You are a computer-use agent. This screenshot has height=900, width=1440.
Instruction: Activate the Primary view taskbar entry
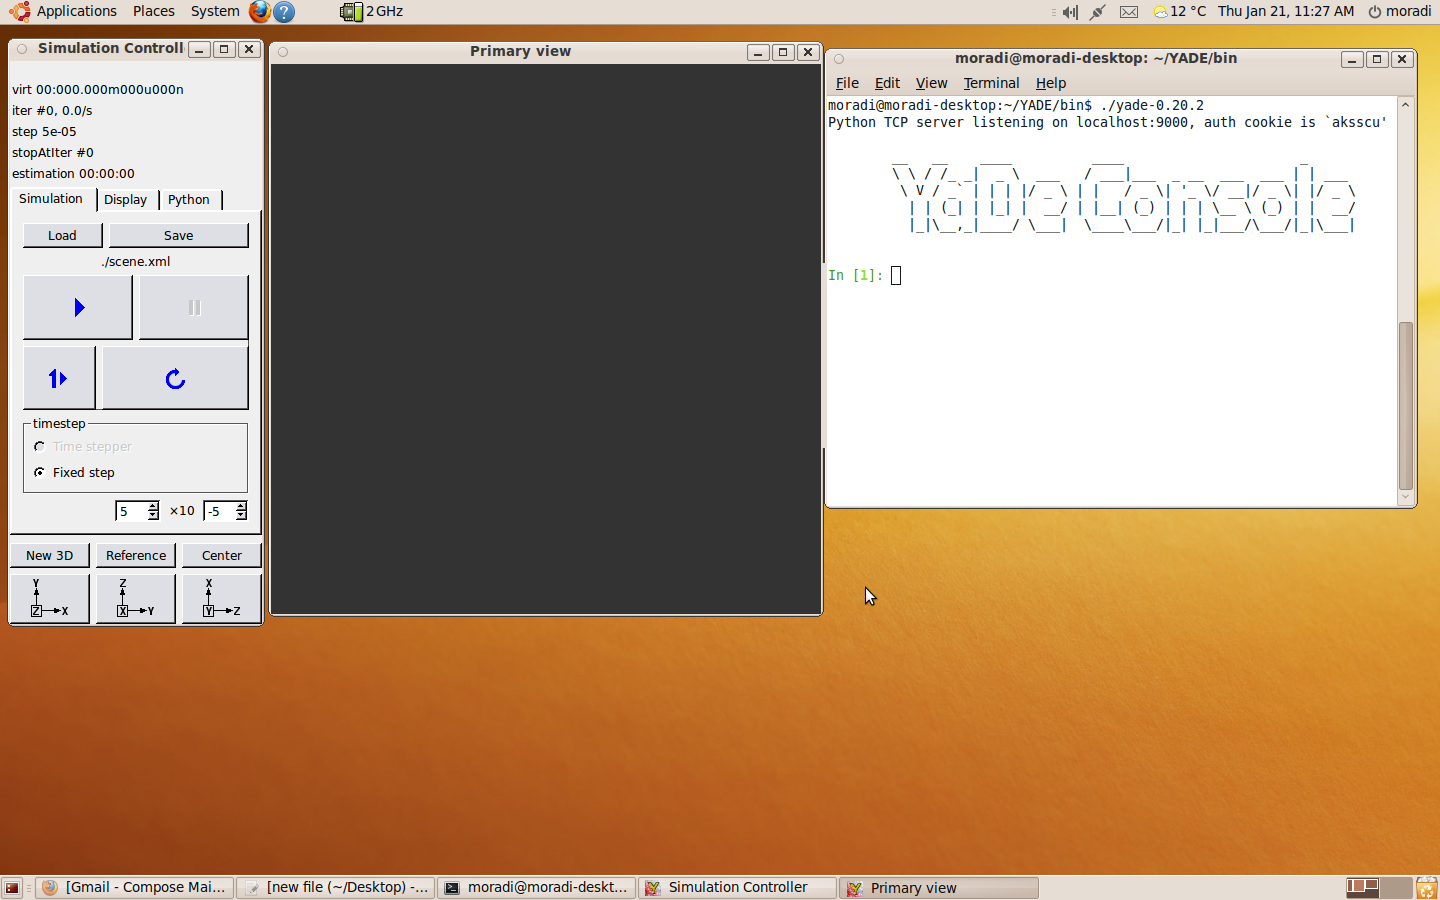(x=939, y=888)
